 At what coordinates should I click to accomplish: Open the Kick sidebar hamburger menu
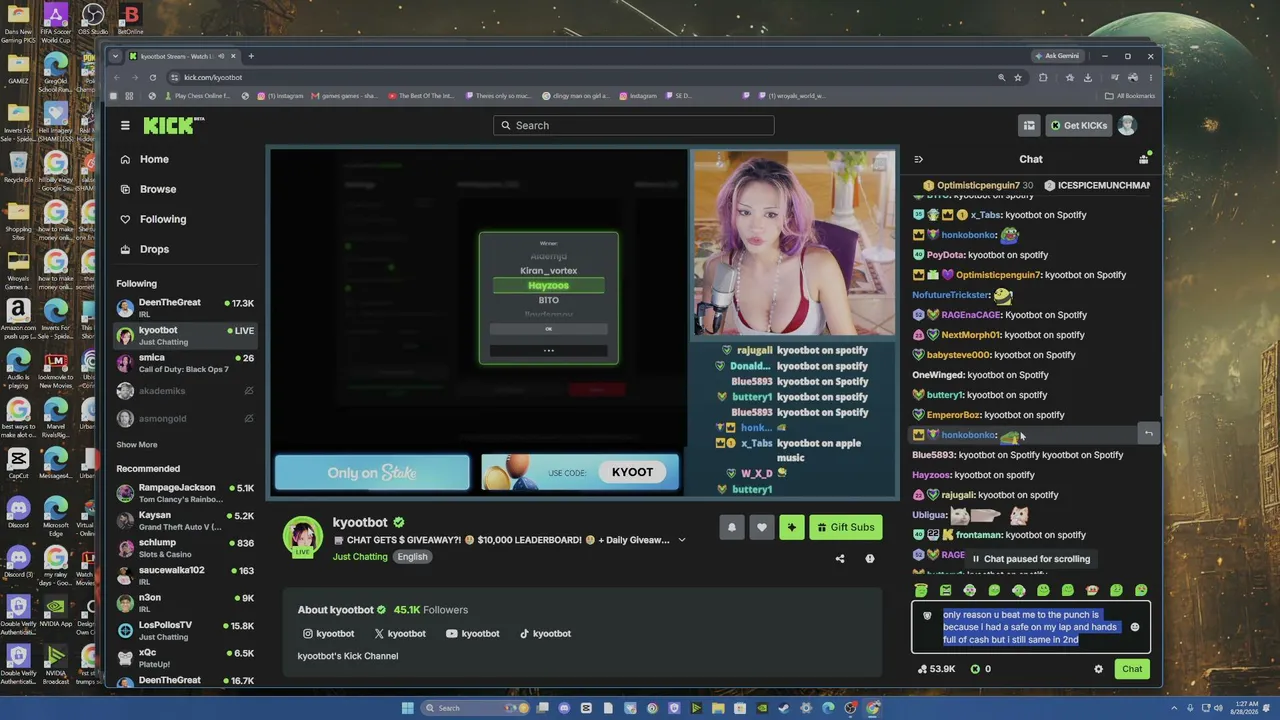pyautogui.click(x=125, y=125)
